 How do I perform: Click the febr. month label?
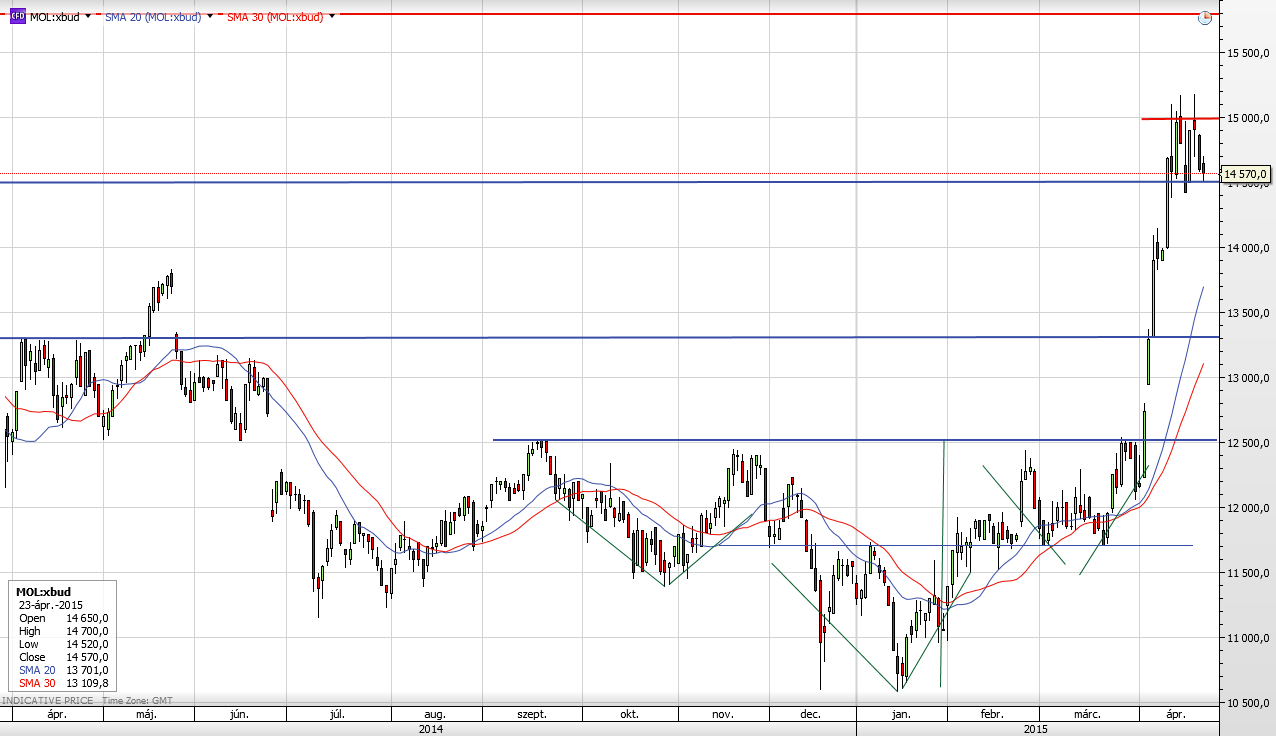991,715
